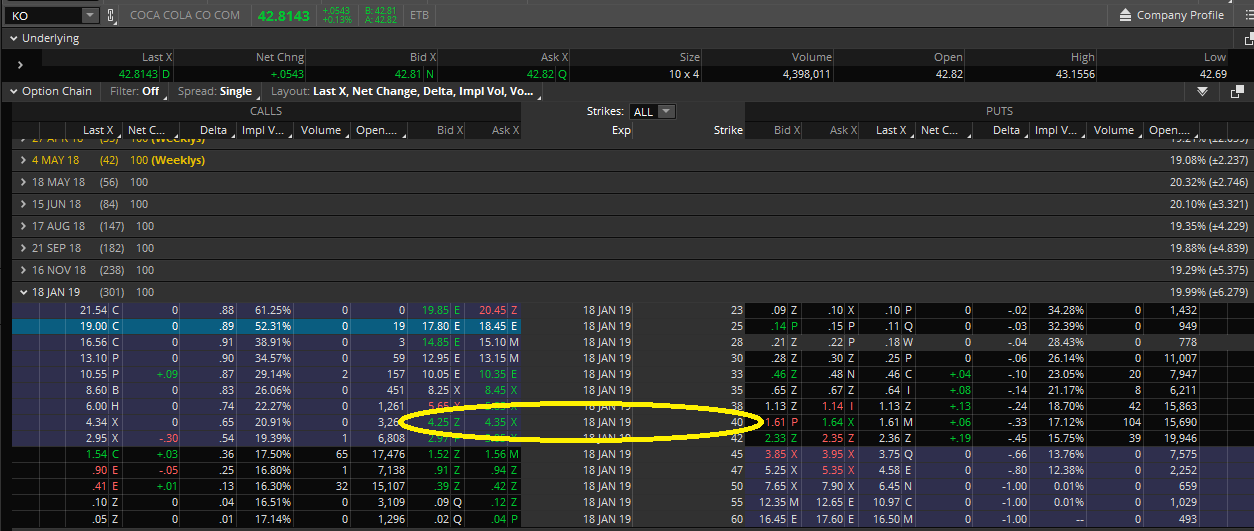Collapse the 18 JAN 19 expiration row

(x=23, y=292)
